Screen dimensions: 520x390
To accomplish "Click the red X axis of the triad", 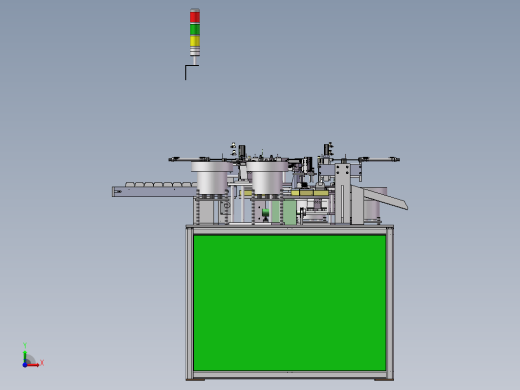I will (33, 365).
